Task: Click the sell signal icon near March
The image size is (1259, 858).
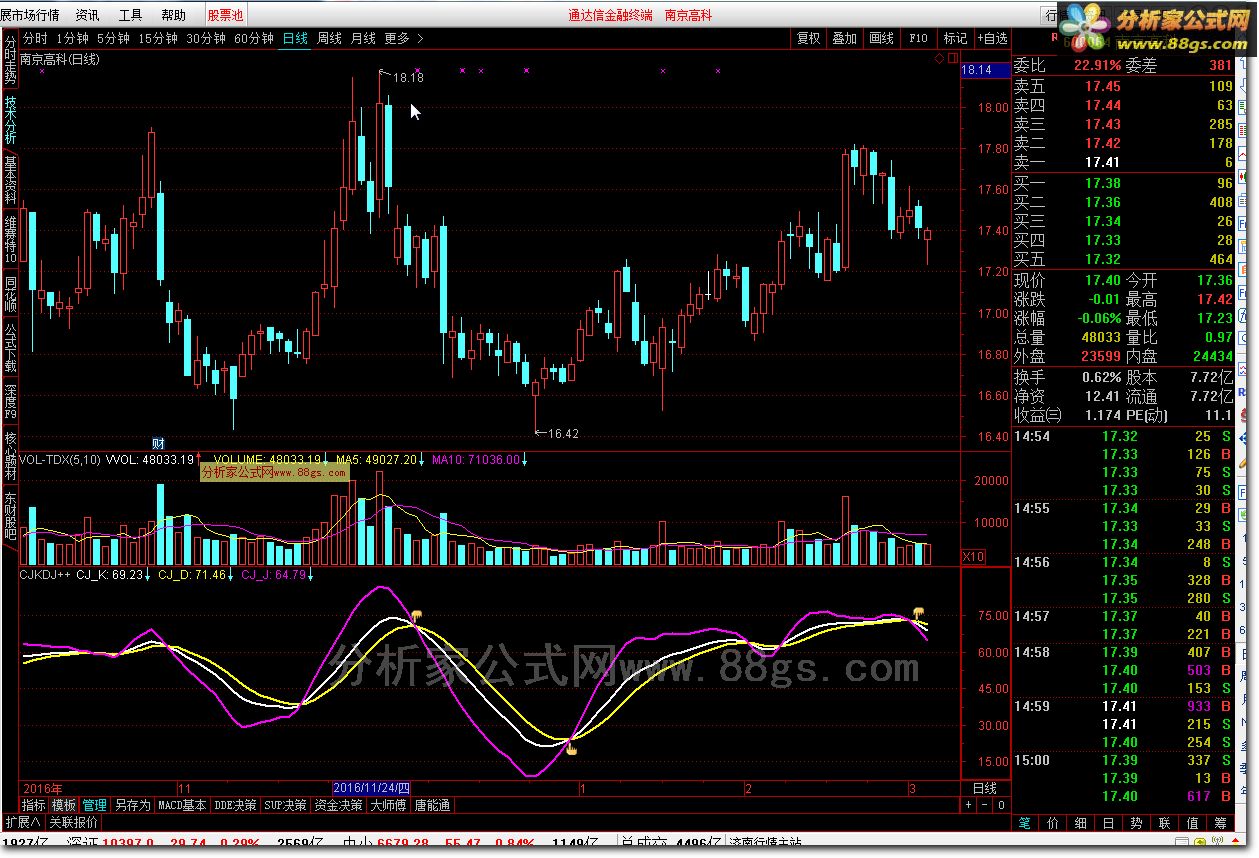Action: 918,612
